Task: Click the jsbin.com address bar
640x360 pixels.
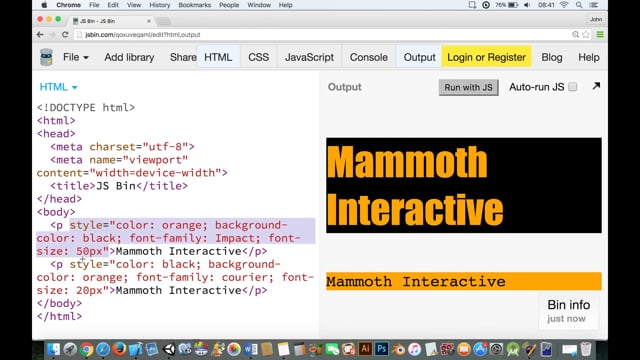Action: (322, 35)
